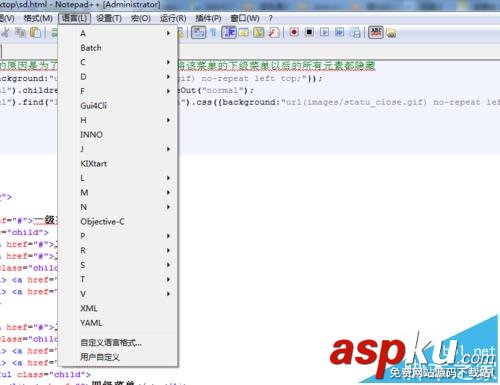500x385 pixels.
Task: Click the ABC spell check icon
Action: click(376, 32)
